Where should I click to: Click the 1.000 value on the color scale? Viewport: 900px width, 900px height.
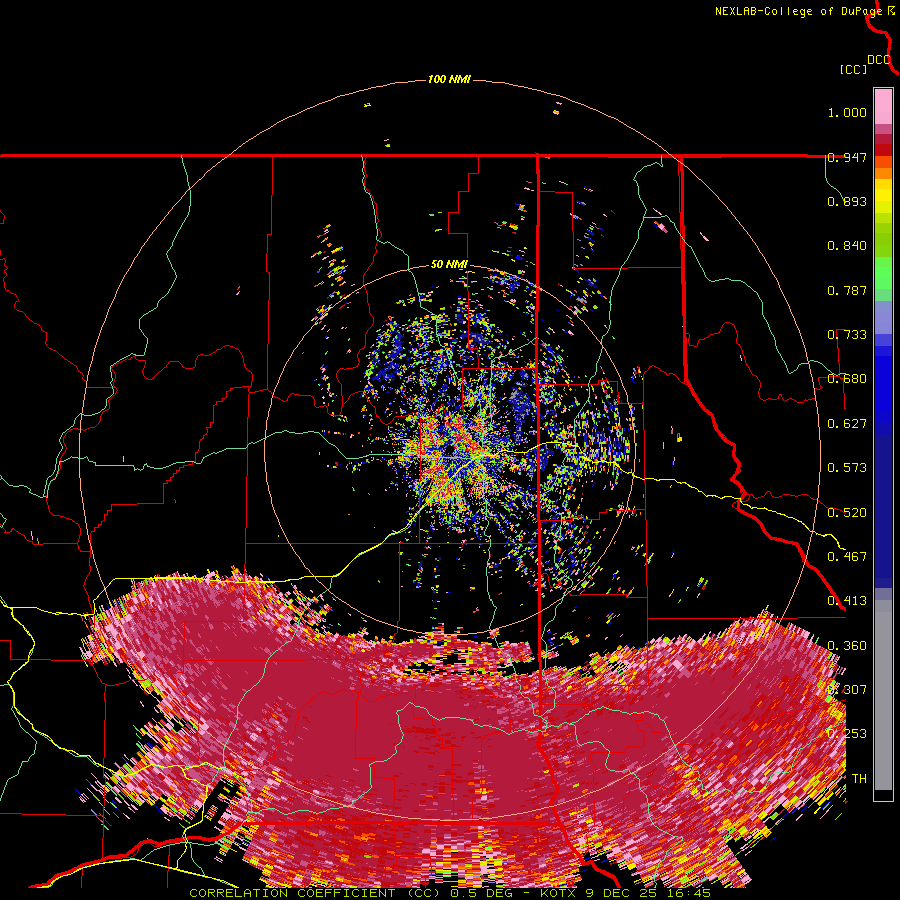pyautogui.click(x=847, y=112)
